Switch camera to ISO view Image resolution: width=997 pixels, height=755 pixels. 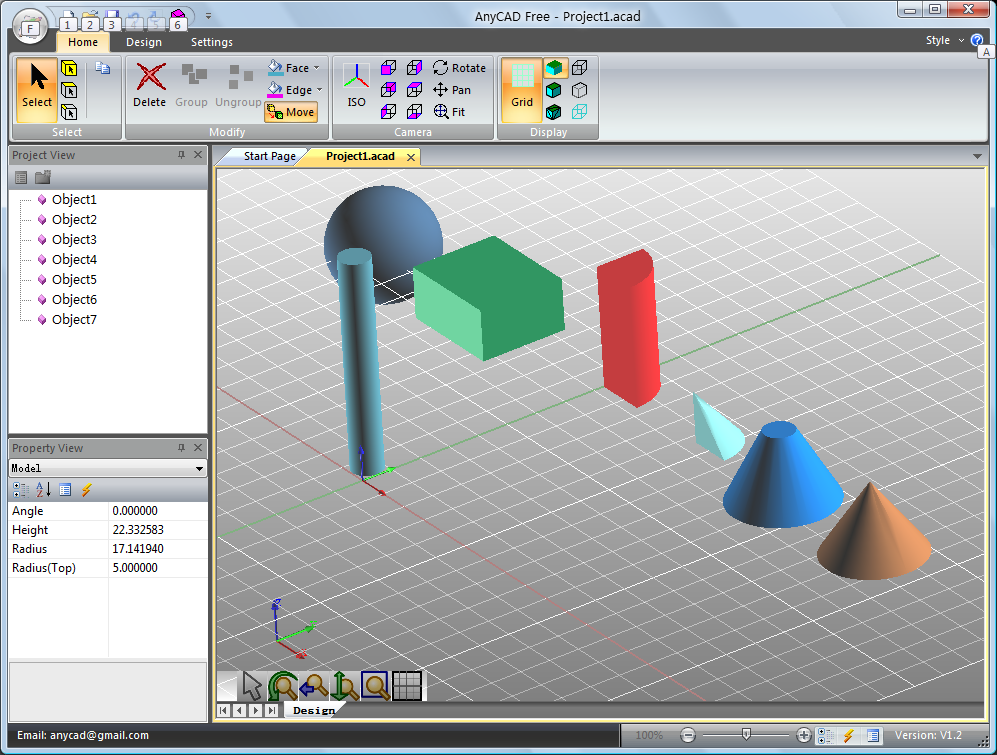pyautogui.click(x=356, y=85)
